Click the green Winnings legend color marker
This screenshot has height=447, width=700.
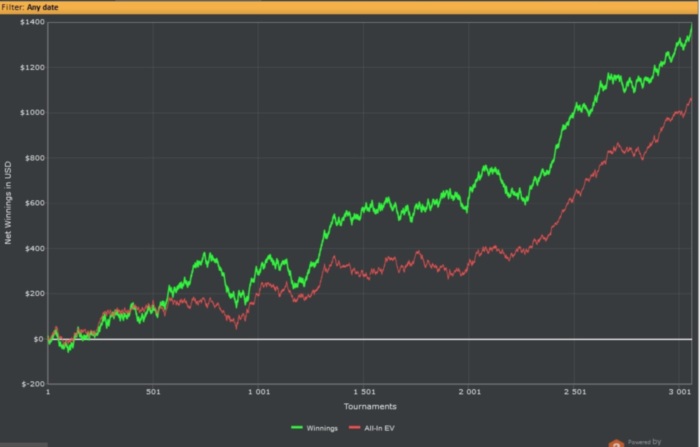pos(297,427)
